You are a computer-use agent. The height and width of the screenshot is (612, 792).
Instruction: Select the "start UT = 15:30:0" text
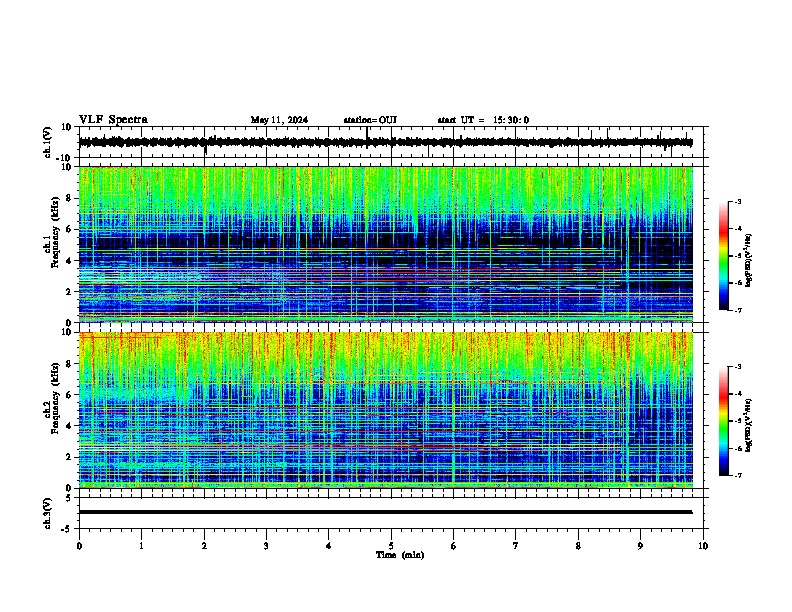(483, 120)
